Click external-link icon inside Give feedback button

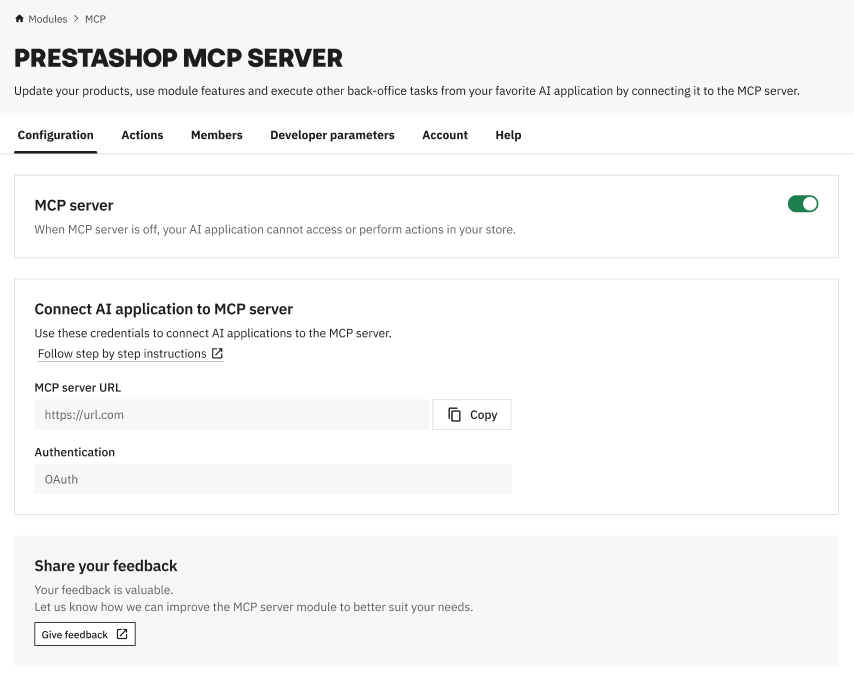pyautogui.click(x=122, y=634)
